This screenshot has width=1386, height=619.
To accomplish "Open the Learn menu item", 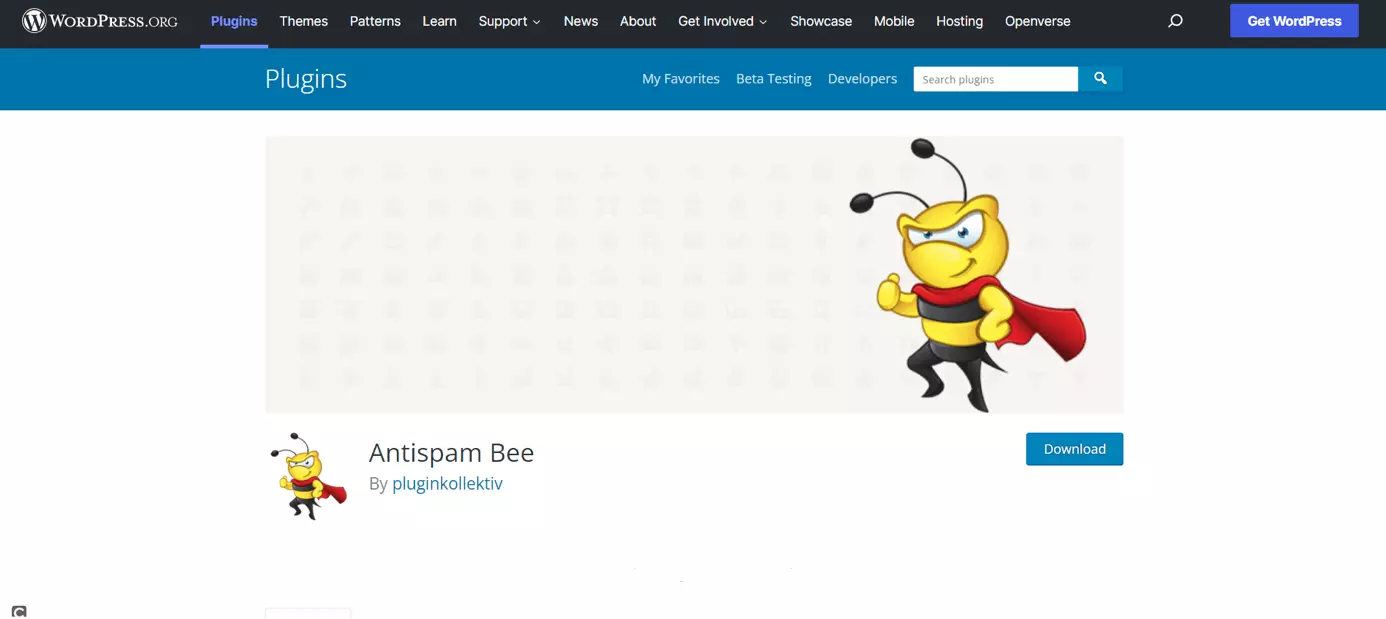I will 439,21.
